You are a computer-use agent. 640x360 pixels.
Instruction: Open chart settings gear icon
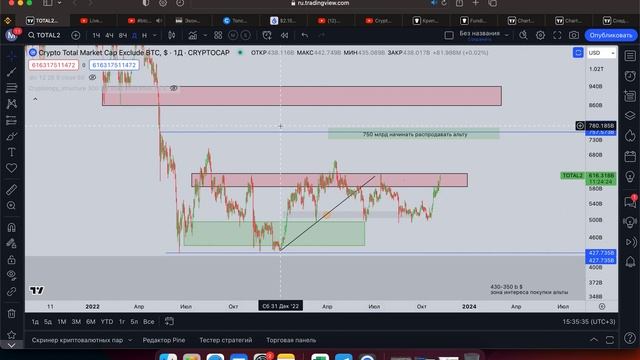(540, 36)
